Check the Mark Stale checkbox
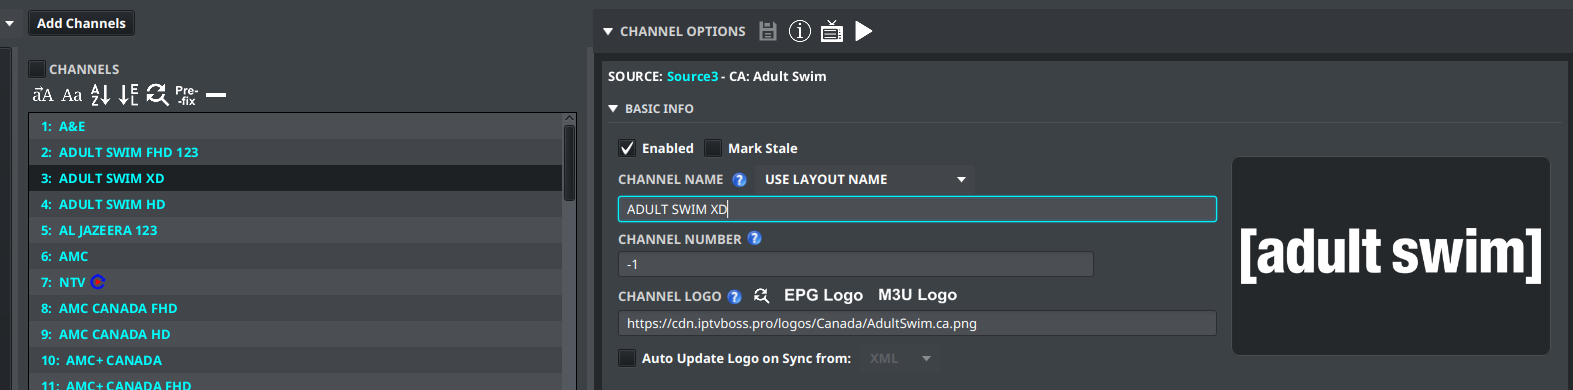Viewport: 1573px width, 390px height. [713, 148]
